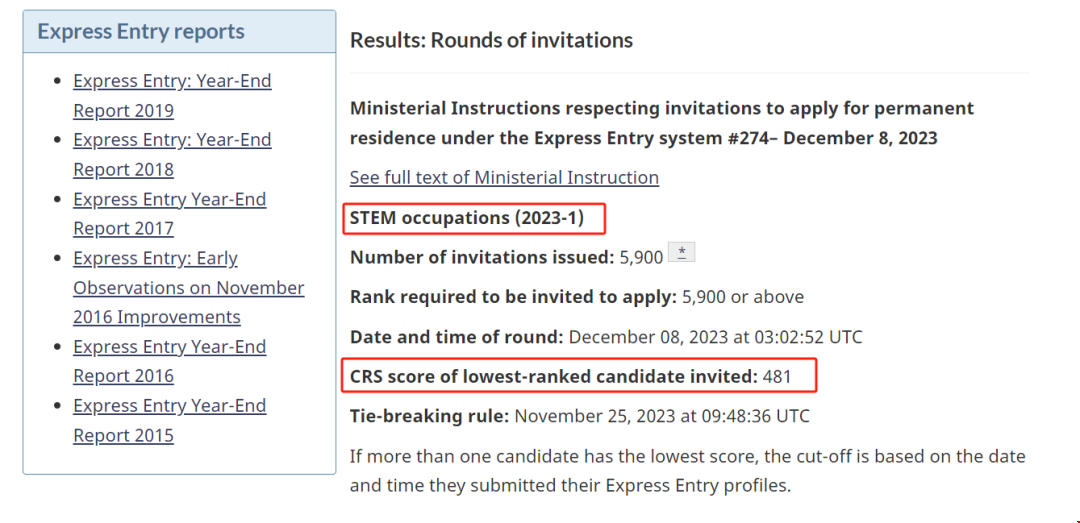This screenshot has width=1080, height=523.
Task: Open Express Entry Year-End Report 2017
Action: click(x=170, y=213)
